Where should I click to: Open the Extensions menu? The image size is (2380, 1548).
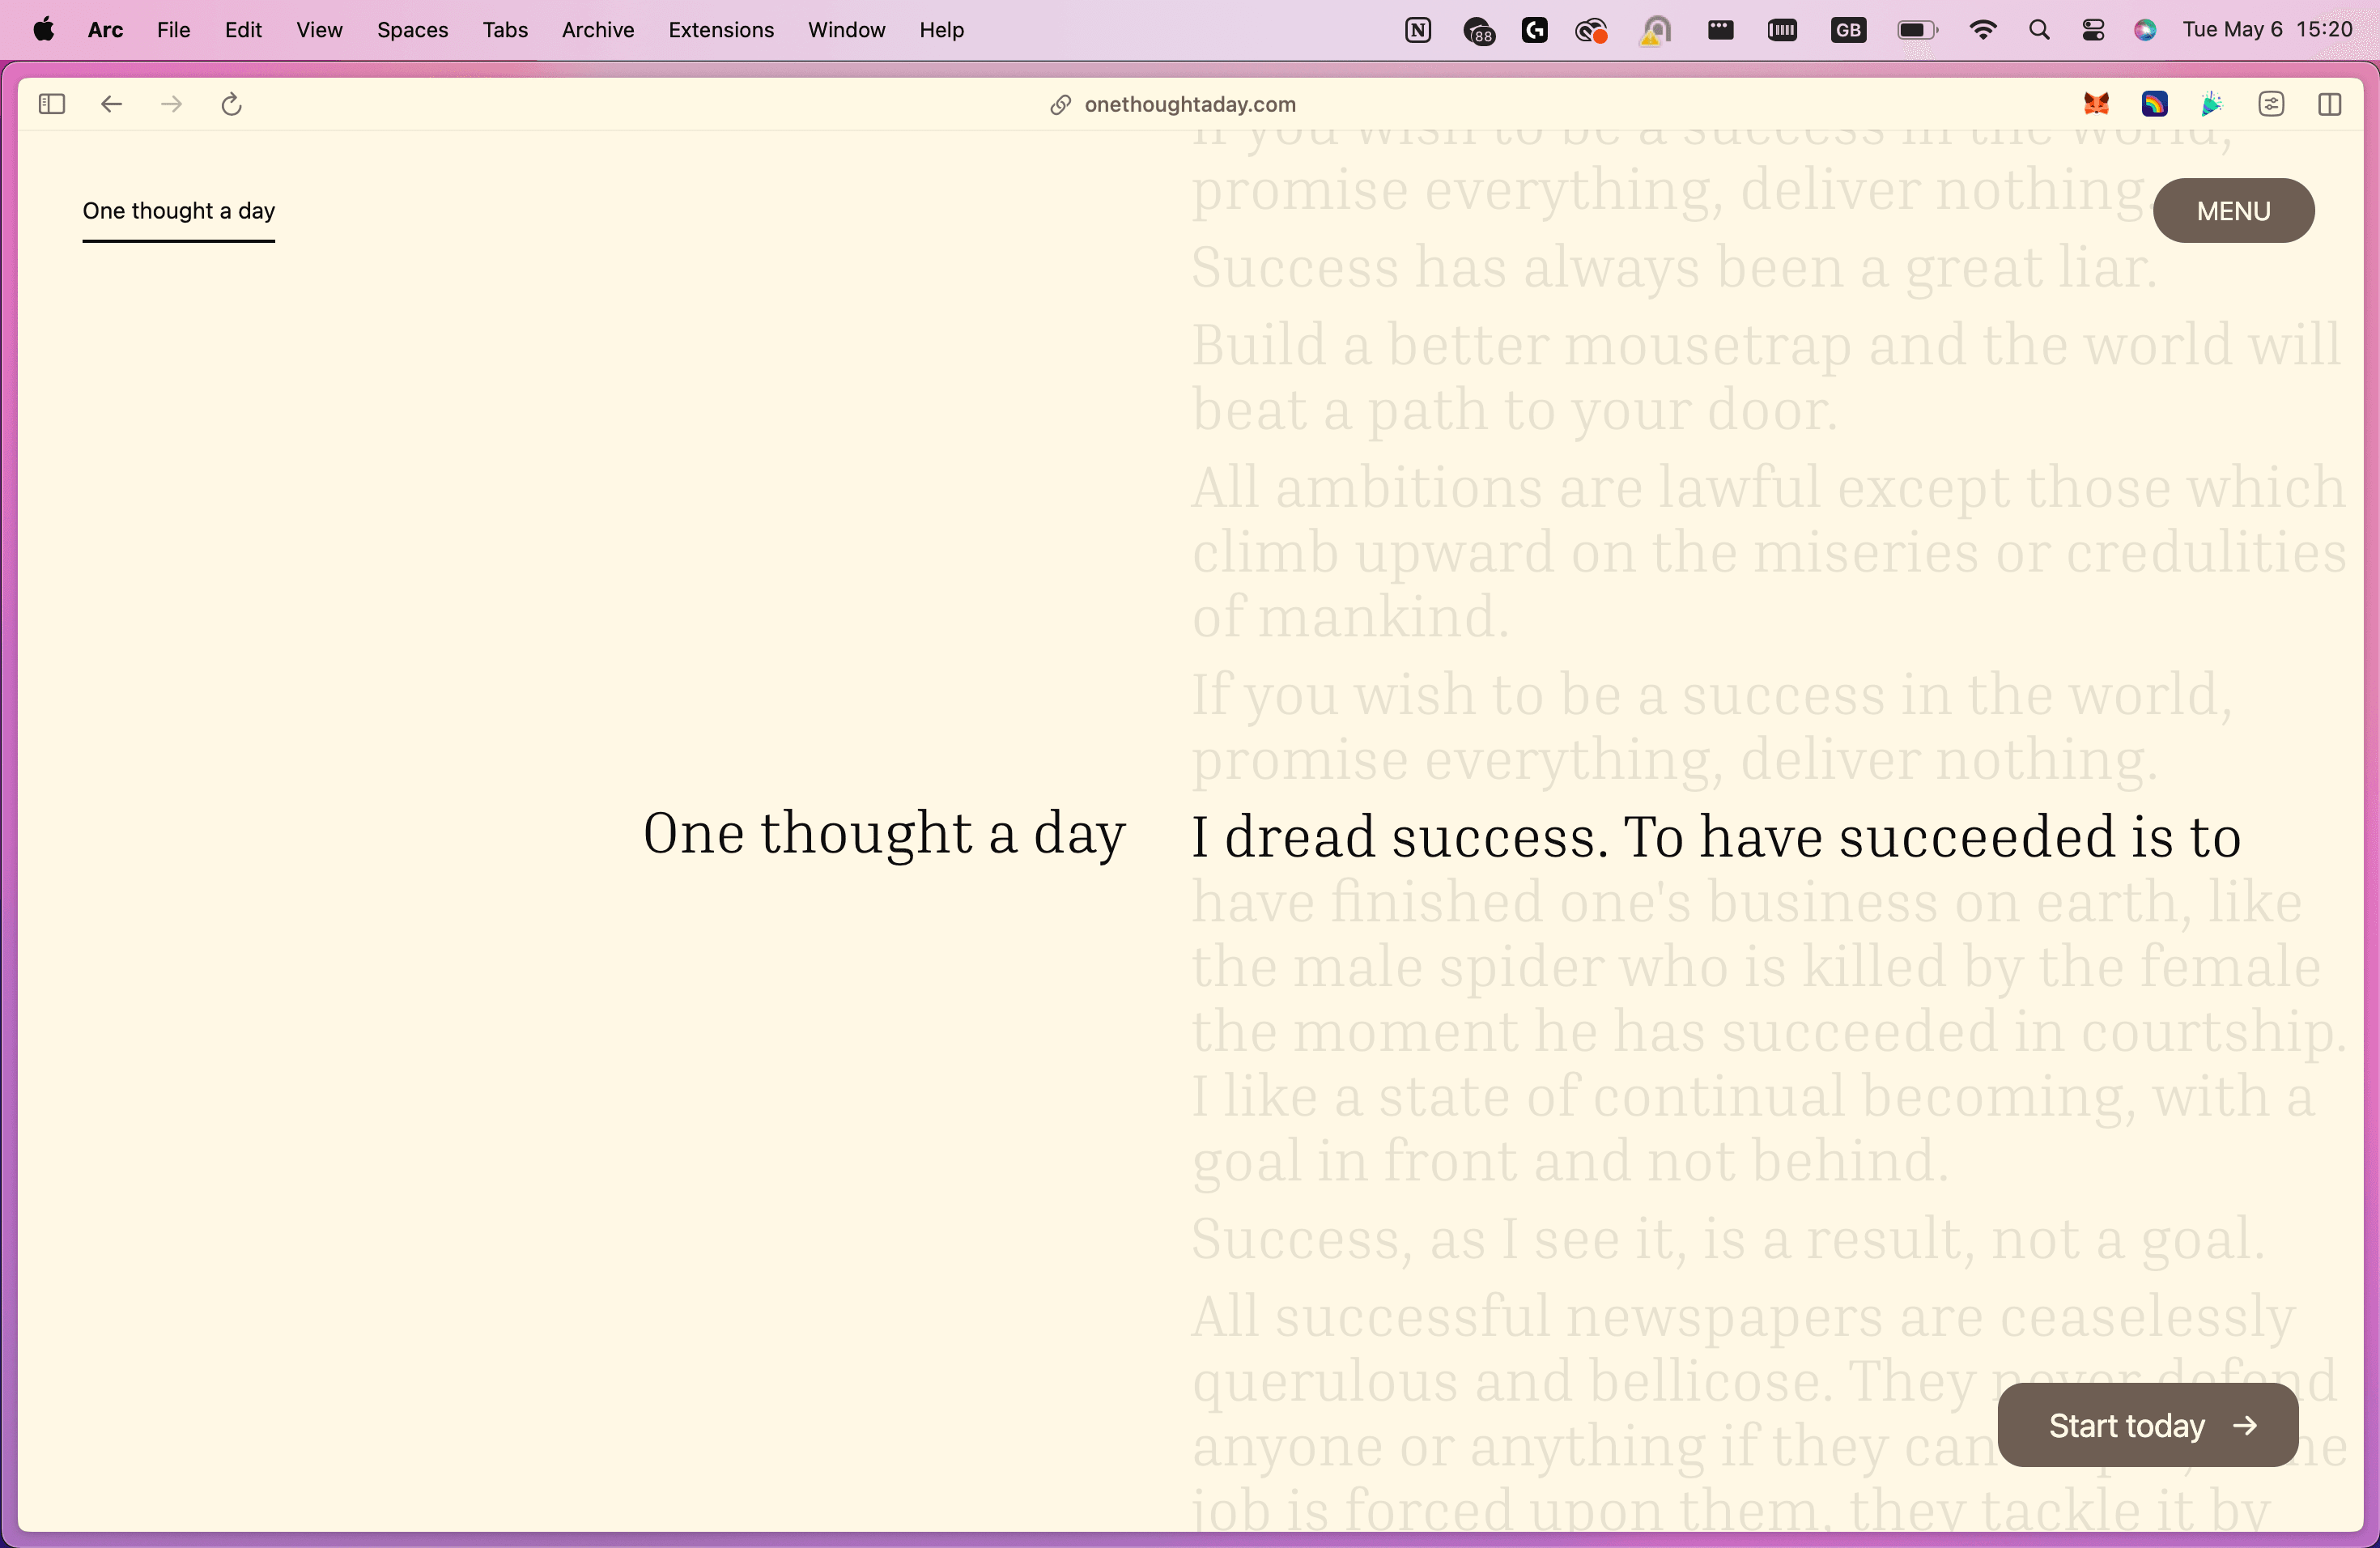coord(720,30)
